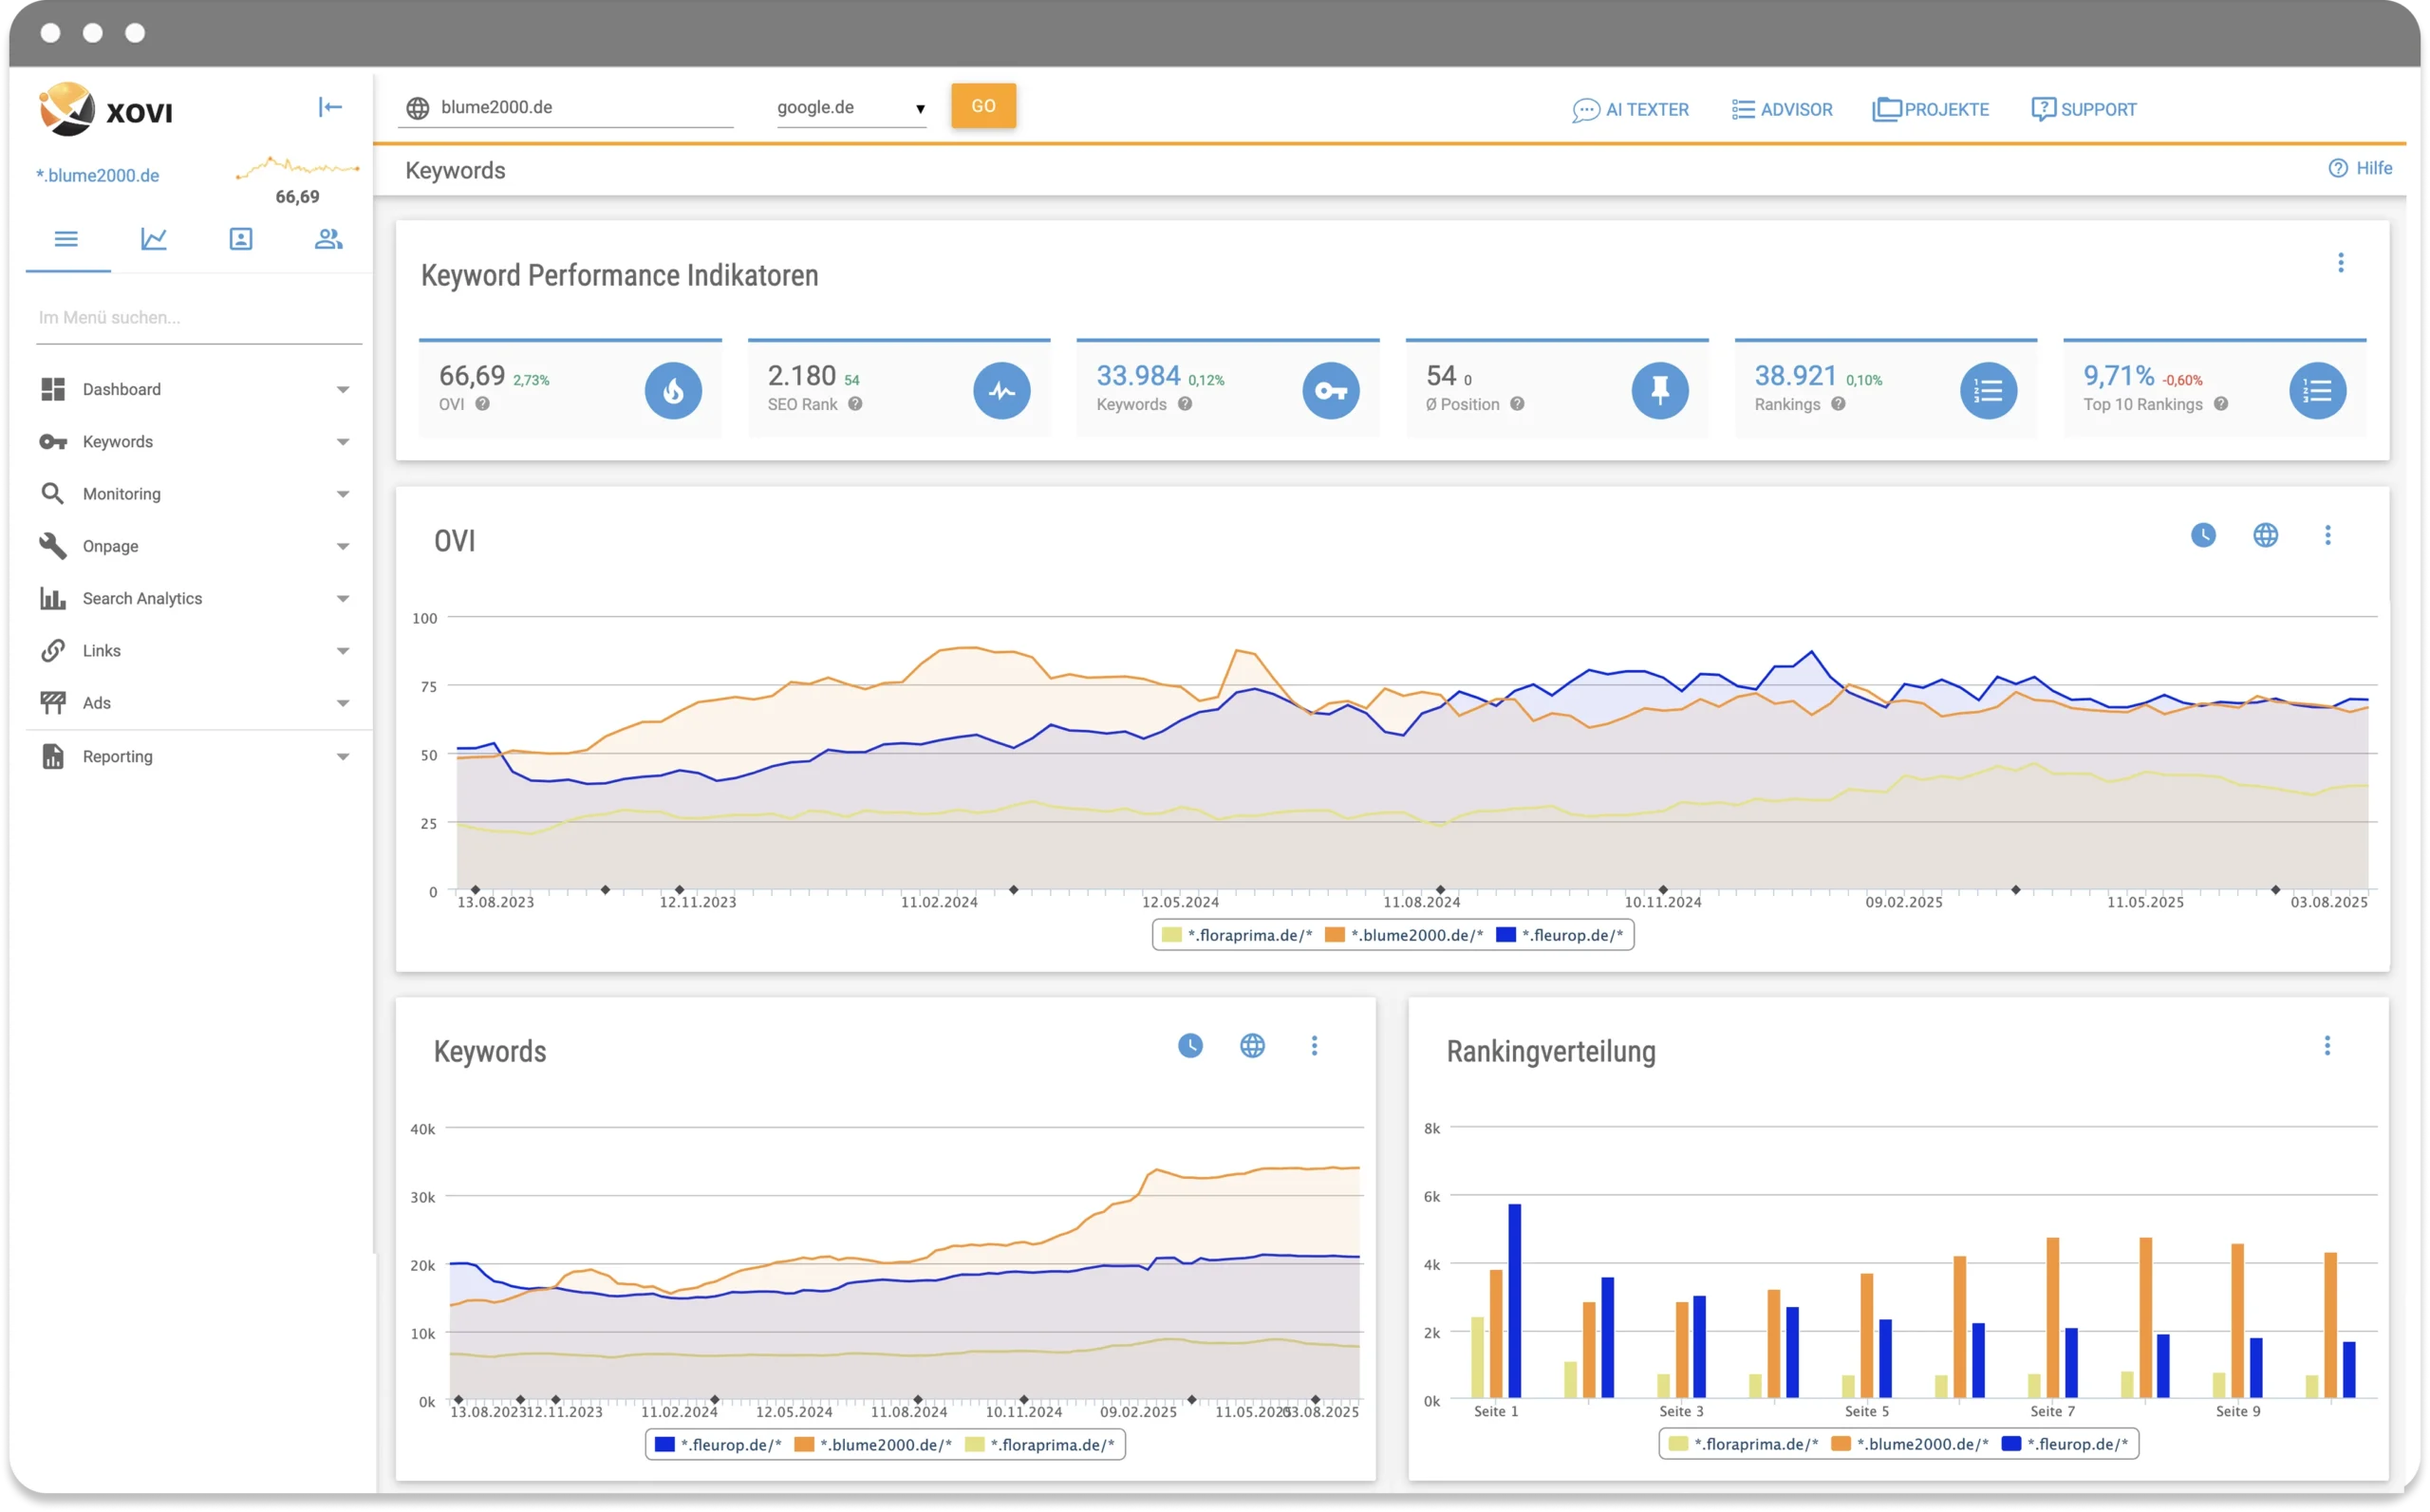Collapse the sidebar with the arrow icon
This screenshot has width=2430, height=1512.
[330, 107]
